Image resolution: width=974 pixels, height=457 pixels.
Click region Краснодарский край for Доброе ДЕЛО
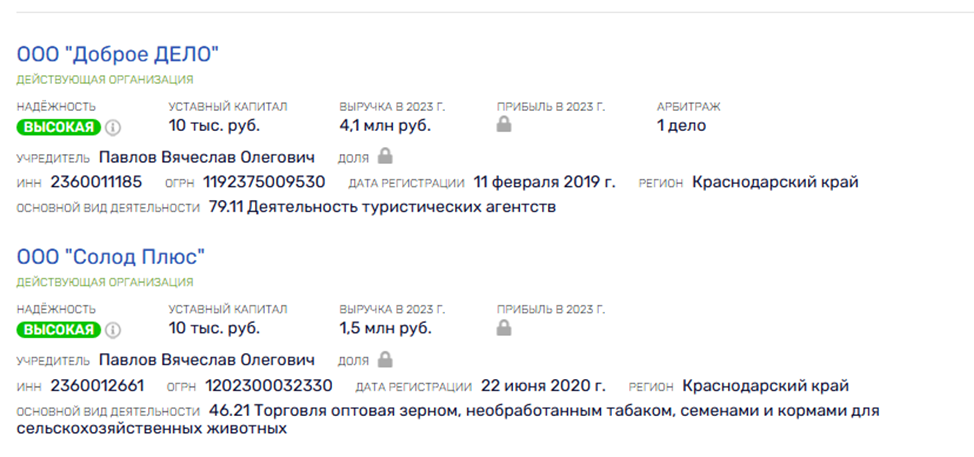(775, 182)
